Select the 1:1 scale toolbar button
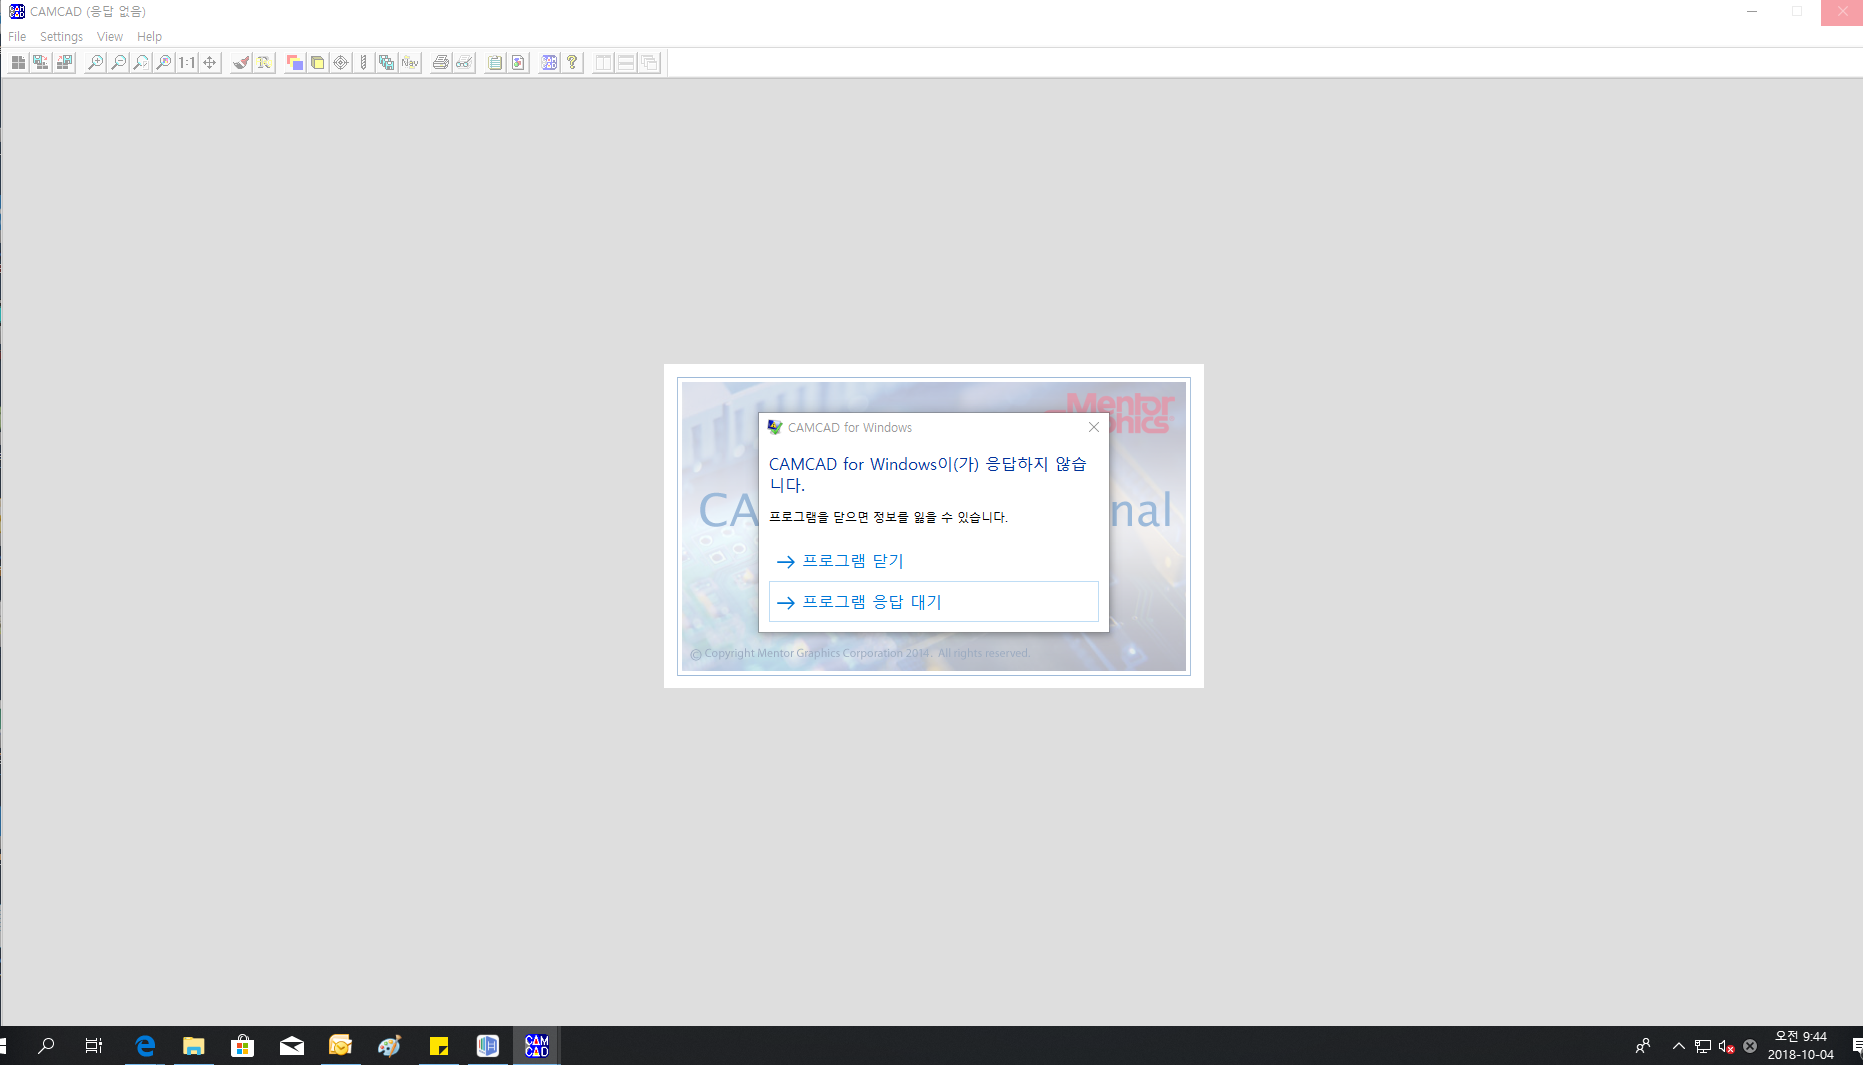 click(187, 63)
